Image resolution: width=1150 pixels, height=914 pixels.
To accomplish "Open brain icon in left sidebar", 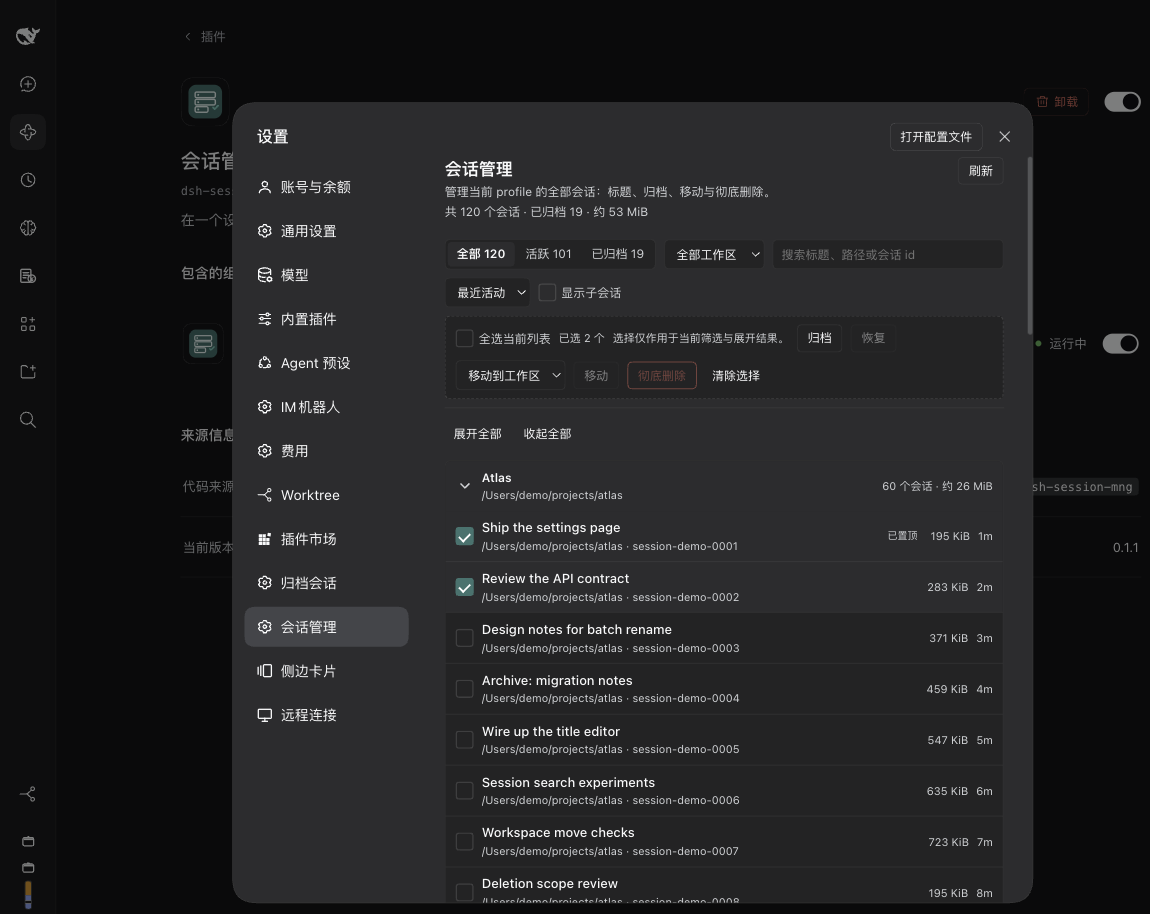I will pos(28,228).
